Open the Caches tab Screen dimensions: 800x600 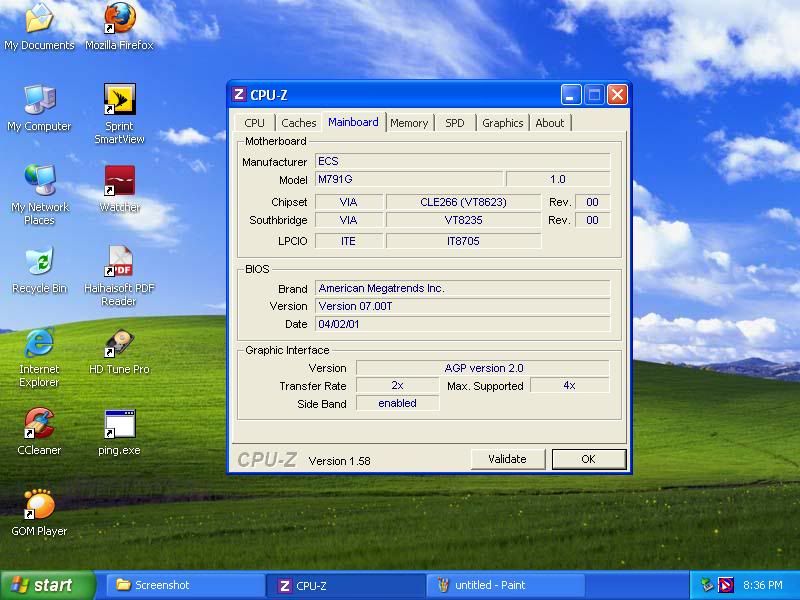pos(298,123)
